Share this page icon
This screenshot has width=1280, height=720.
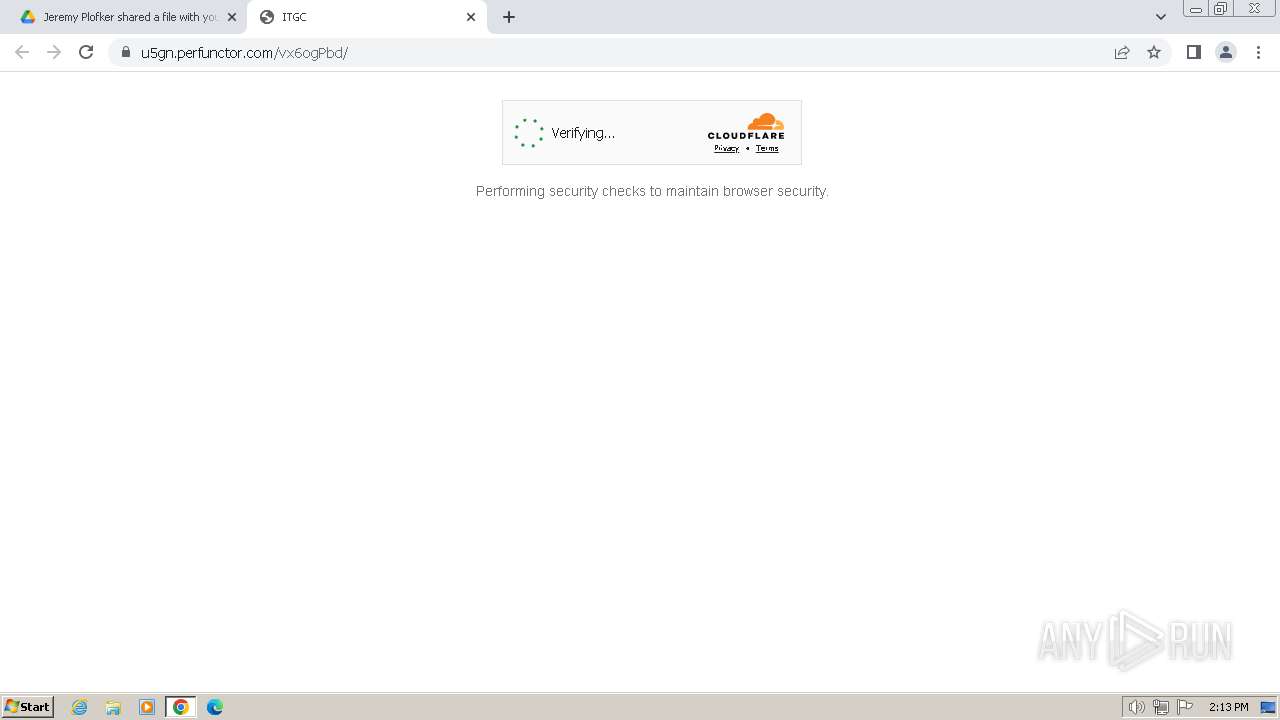coord(1122,52)
